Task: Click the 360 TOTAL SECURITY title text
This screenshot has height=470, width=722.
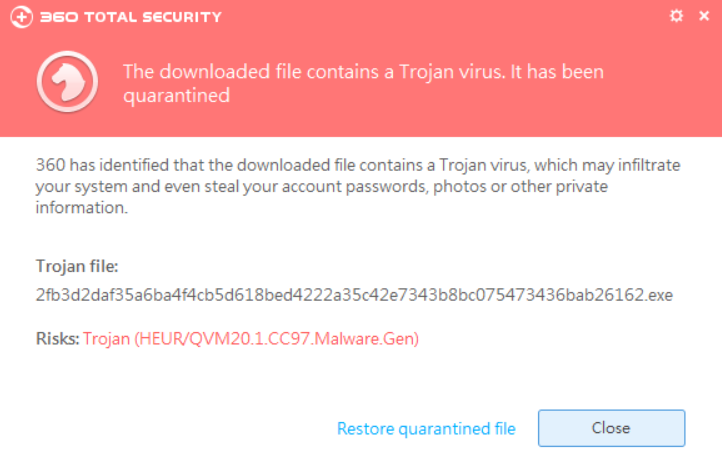Action: click(x=131, y=17)
